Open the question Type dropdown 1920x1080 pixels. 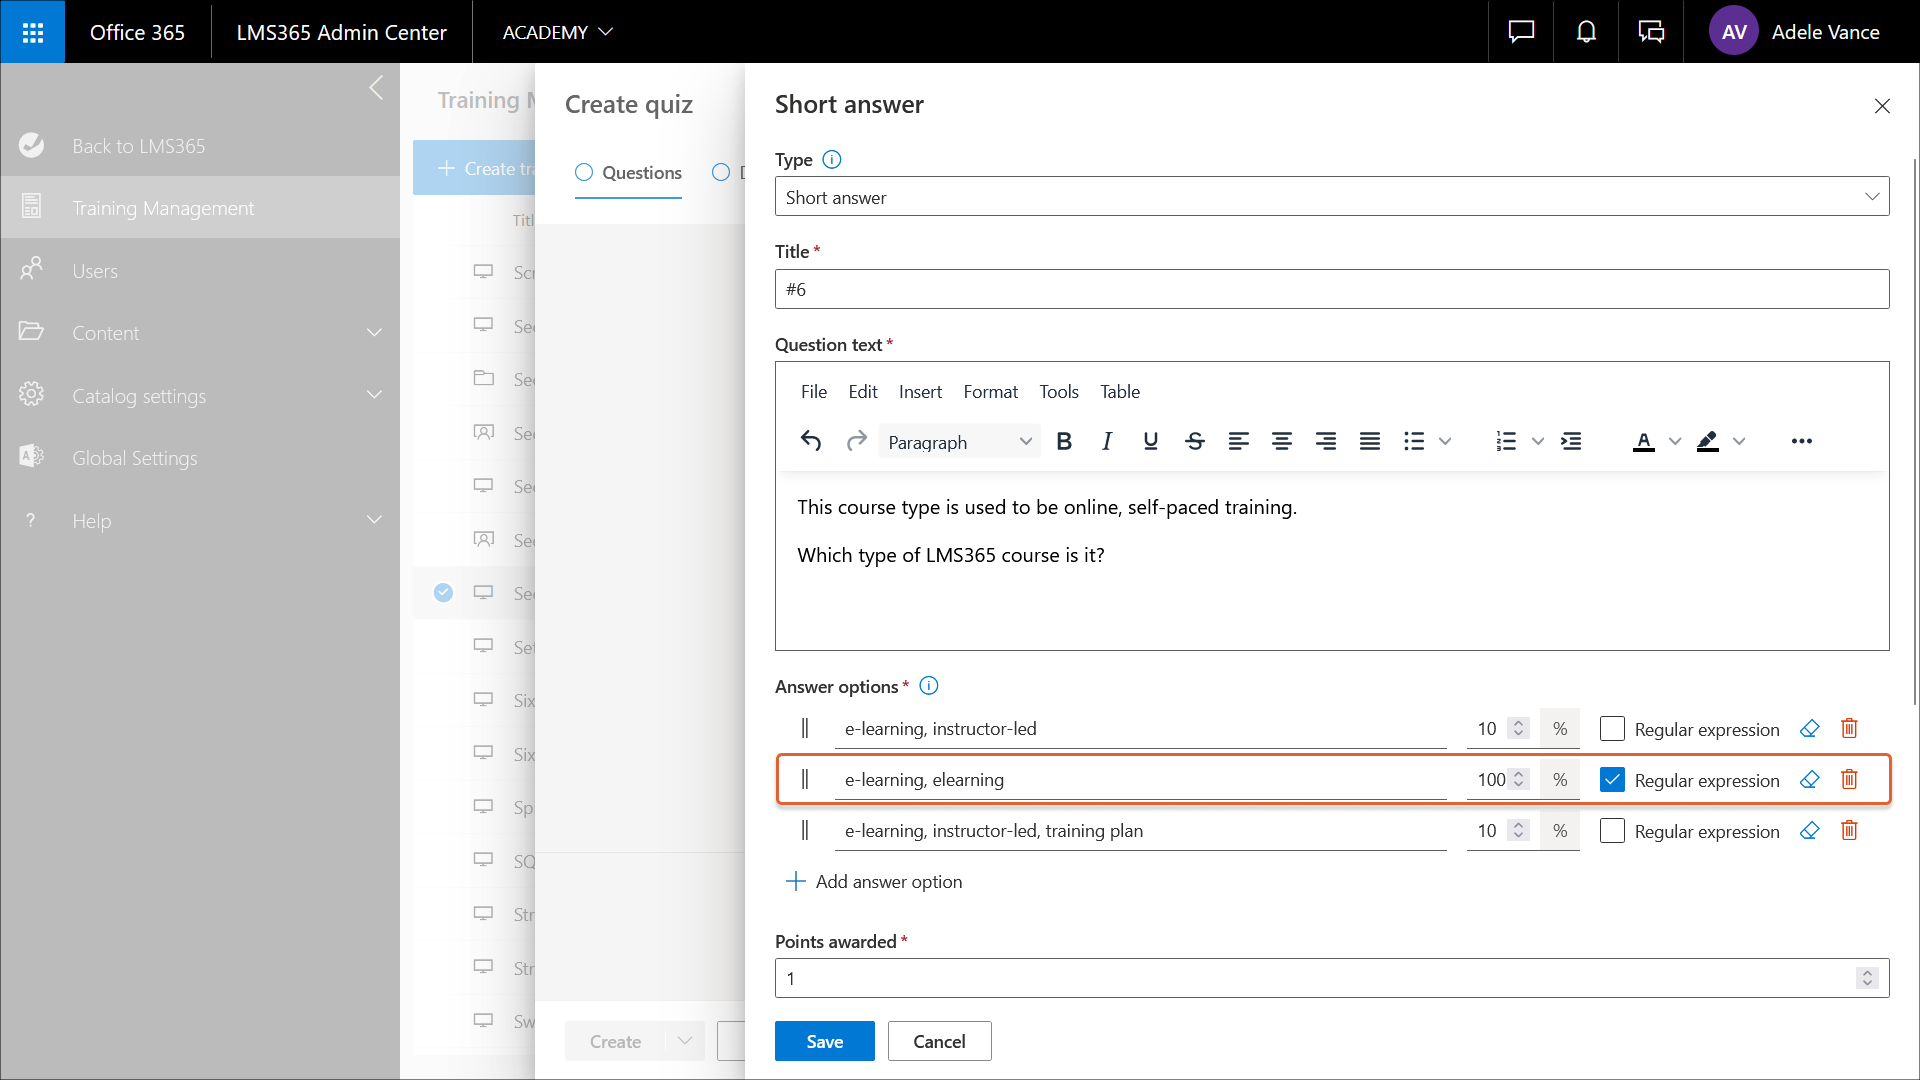point(1331,197)
